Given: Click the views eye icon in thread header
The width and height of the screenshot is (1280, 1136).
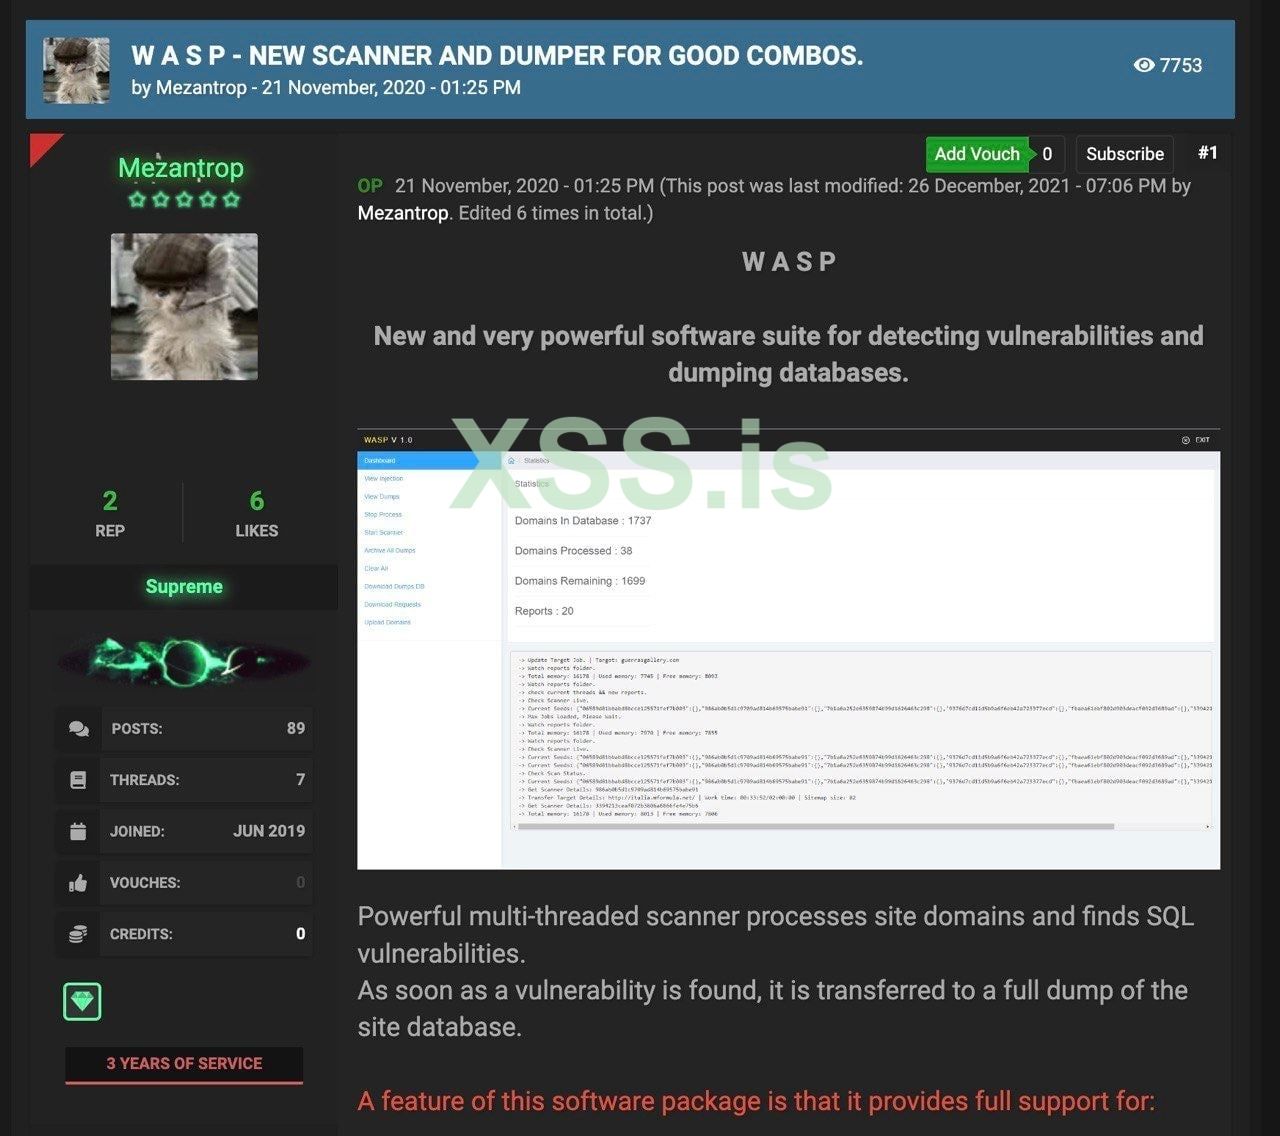Looking at the screenshot, I should [x=1144, y=65].
